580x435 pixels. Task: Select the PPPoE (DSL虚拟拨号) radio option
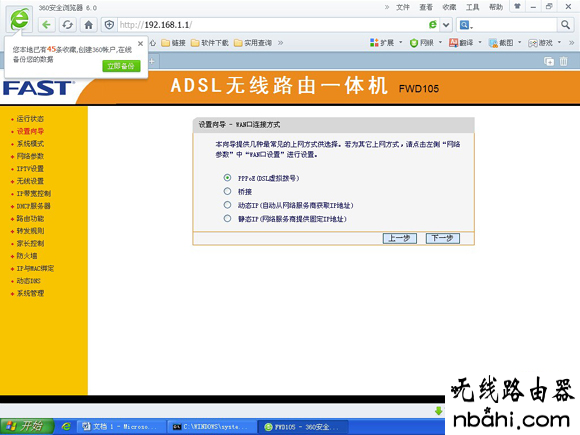click(x=227, y=178)
